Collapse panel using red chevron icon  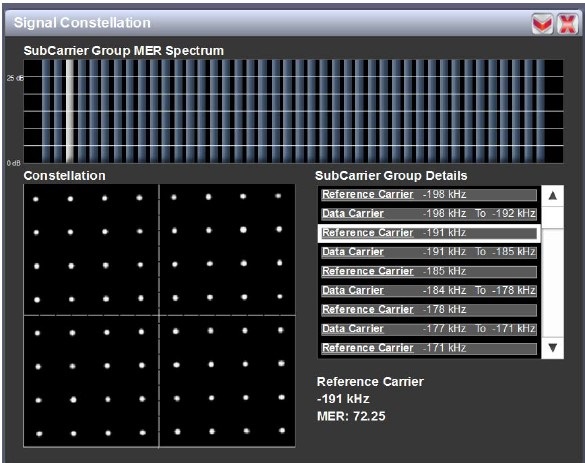(542, 24)
